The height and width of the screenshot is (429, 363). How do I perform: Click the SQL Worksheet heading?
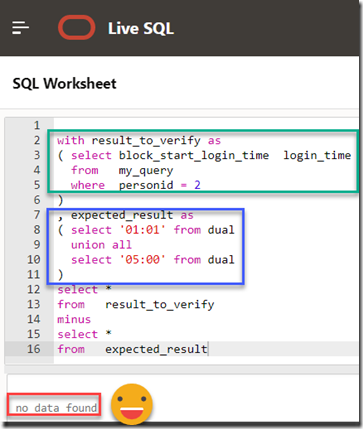coord(64,83)
